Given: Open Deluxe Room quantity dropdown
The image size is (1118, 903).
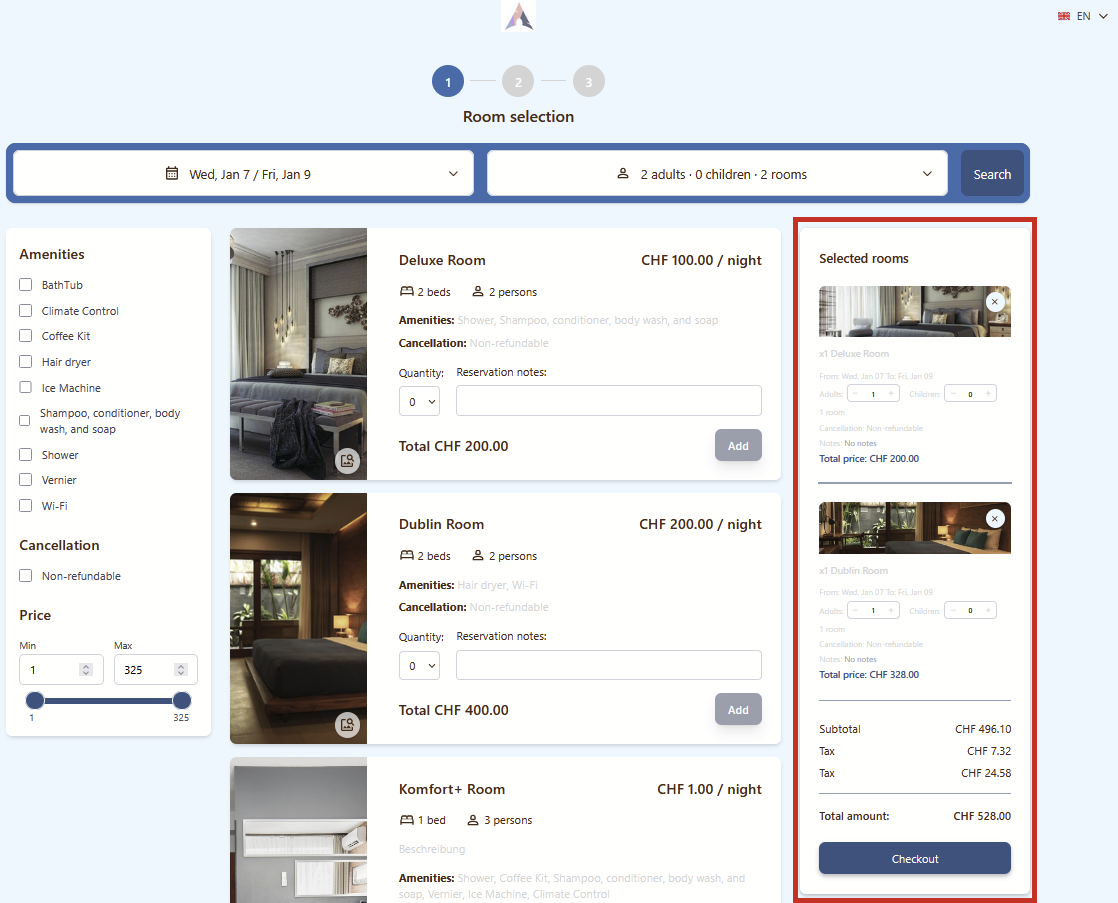Looking at the screenshot, I should (419, 401).
